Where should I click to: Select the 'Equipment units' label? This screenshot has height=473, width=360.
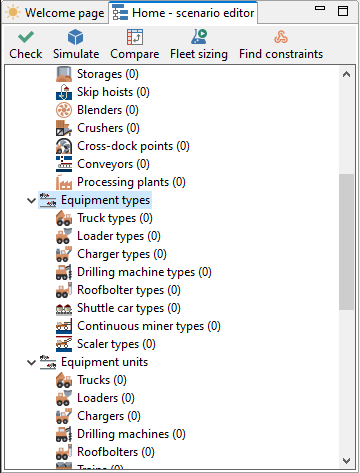point(104,362)
